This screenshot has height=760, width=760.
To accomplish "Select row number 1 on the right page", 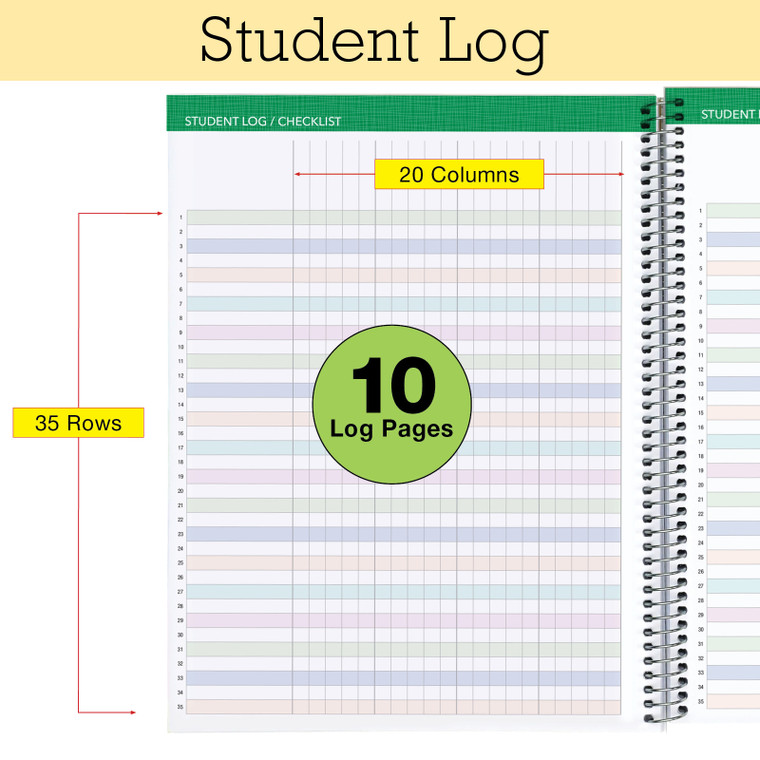I will (700, 211).
